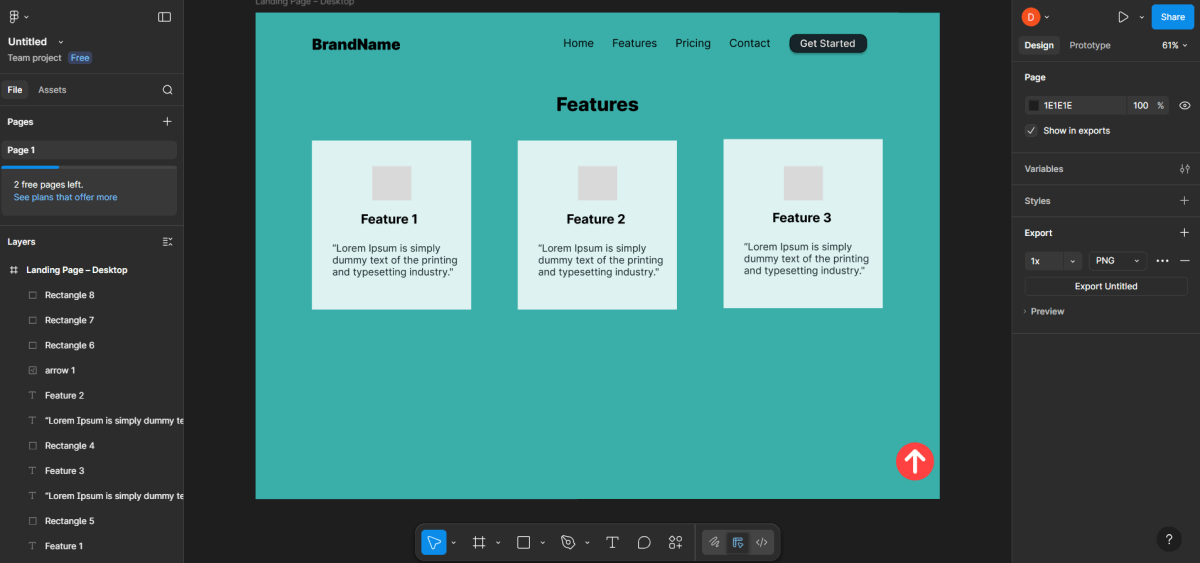1200x563 pixels.
Task: Click the search icon in File panel
Action: click(167, 90)
